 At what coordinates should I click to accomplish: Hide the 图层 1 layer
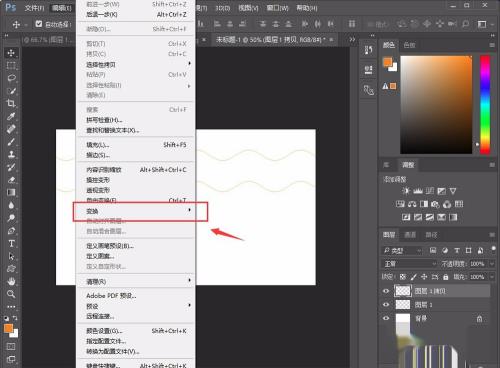point(386,305)
